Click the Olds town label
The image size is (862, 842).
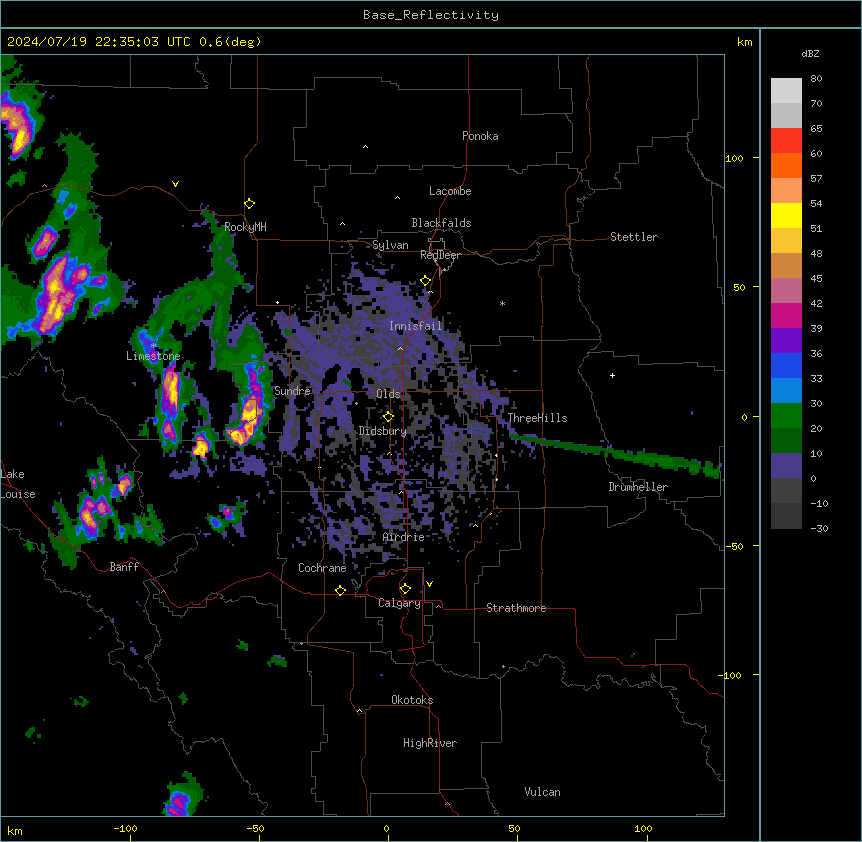coord(388,394)
